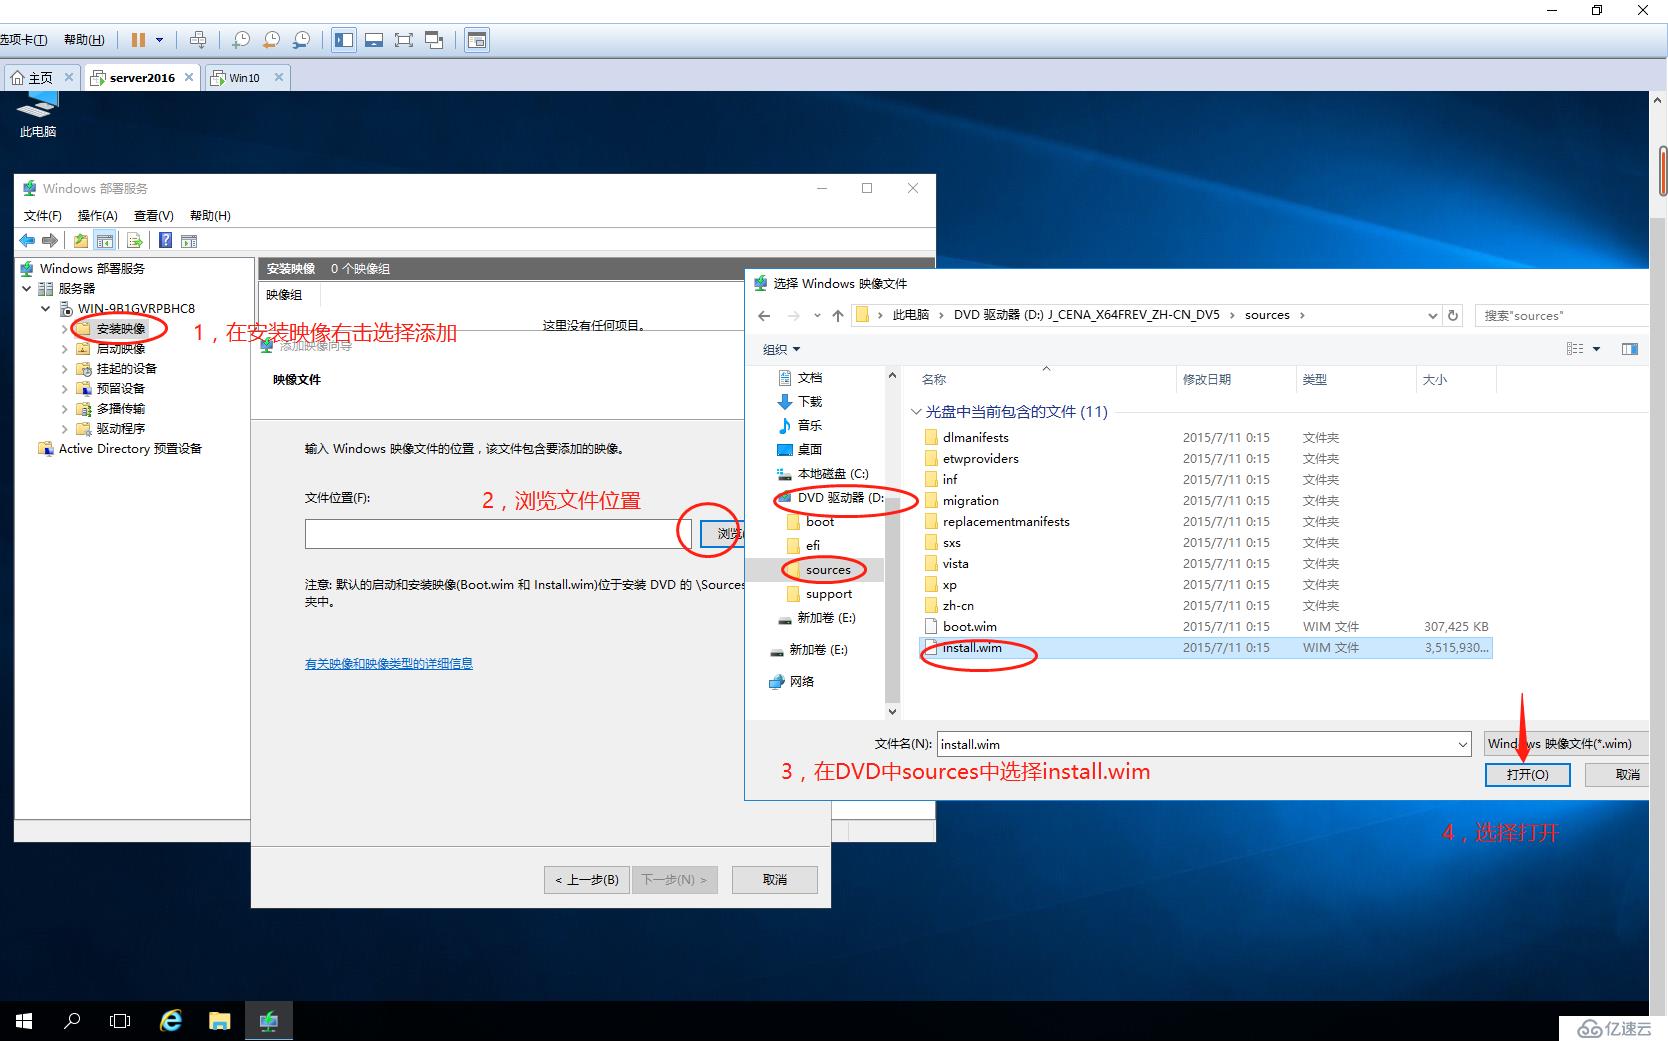This screenshot has width=1668, height=1041.
Task: Toggle show/hide action pane icon
Action: [189, 240]
